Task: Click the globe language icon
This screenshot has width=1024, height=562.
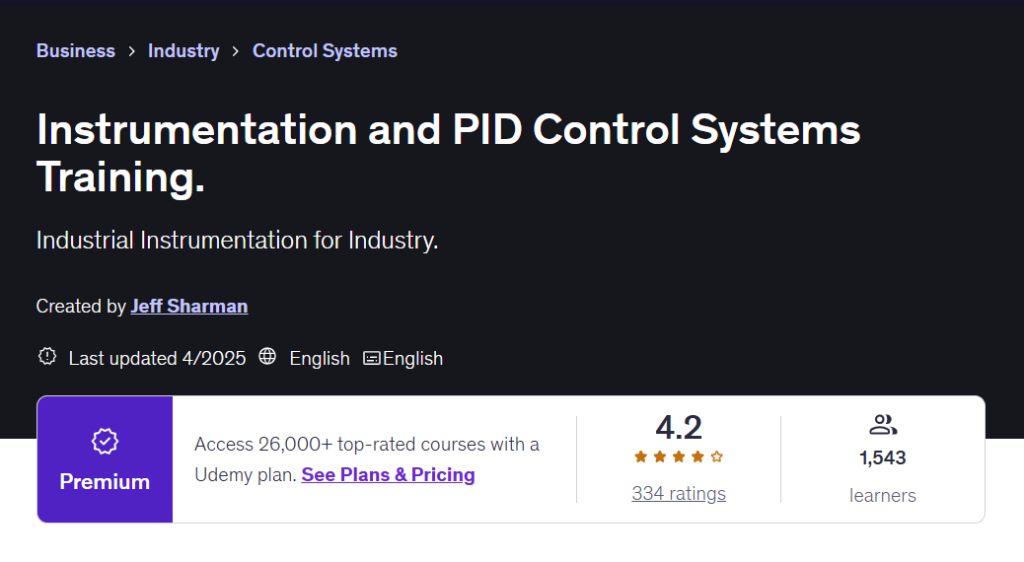Action: (267, 356)
